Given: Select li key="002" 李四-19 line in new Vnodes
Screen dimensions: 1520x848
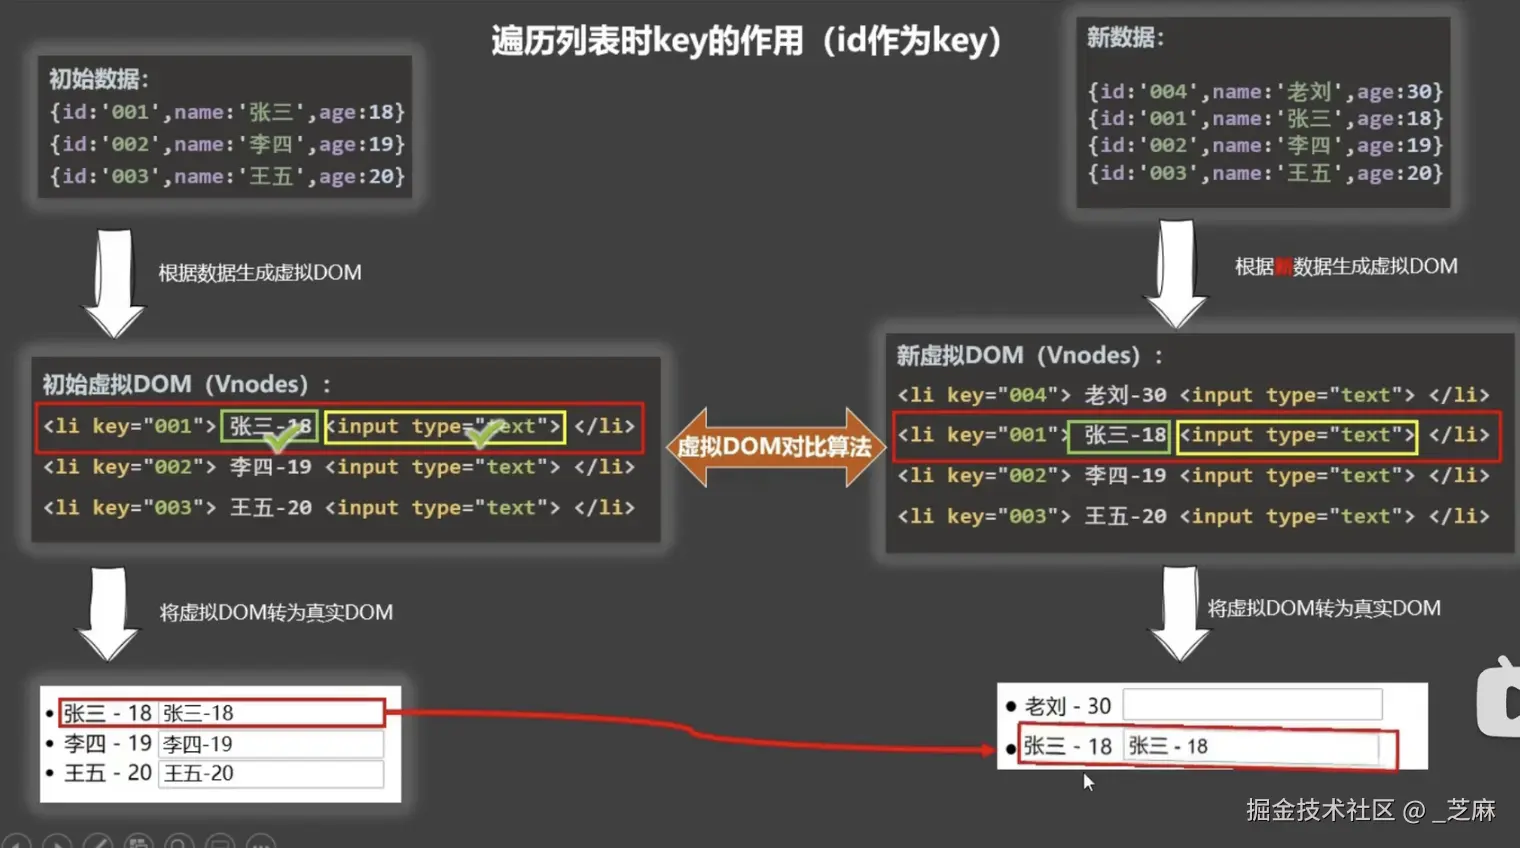Looking at the screenshot, I should click(1193, 476).
